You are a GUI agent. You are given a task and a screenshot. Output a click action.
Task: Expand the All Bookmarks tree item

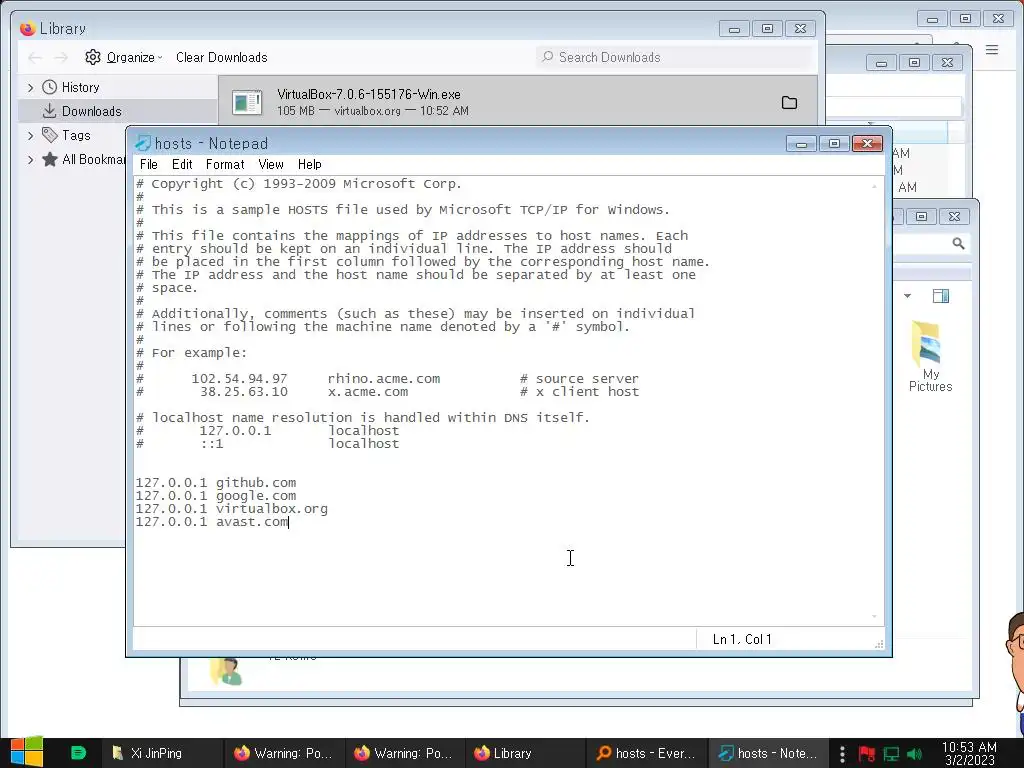(x=30, y=159)
